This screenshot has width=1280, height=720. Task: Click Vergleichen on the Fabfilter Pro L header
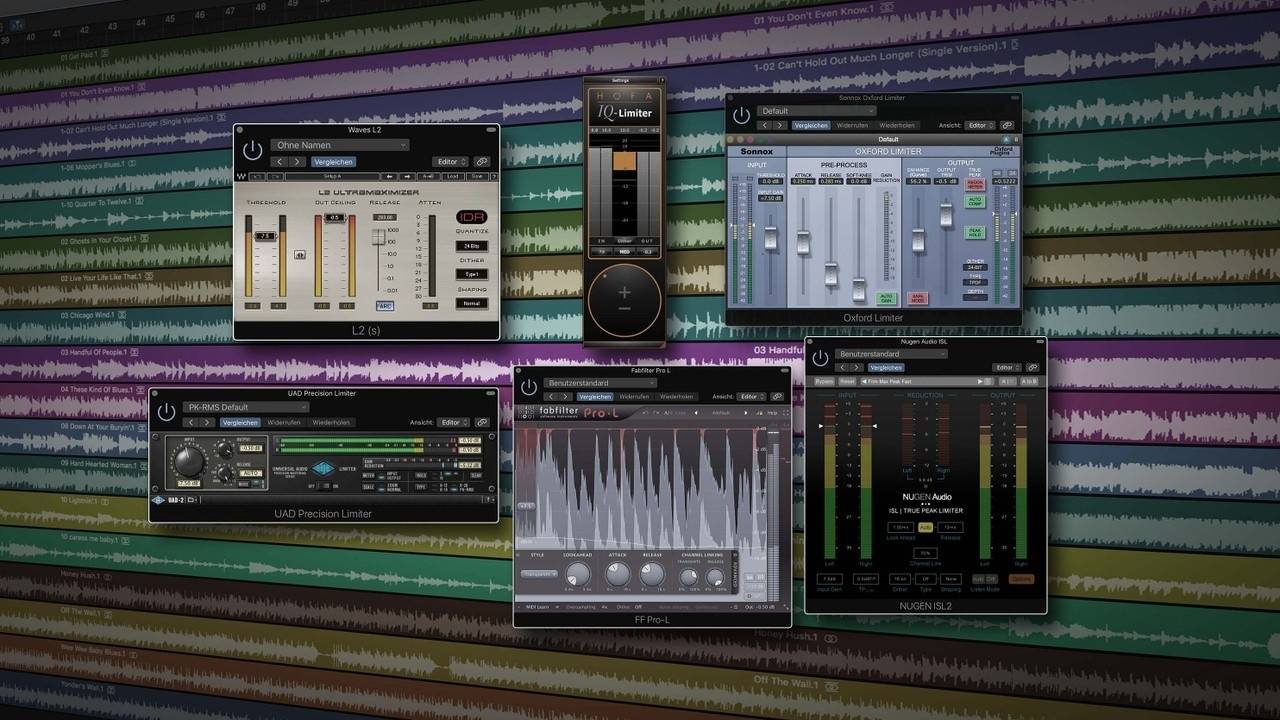pyautogui.click(x=595, y=397)
